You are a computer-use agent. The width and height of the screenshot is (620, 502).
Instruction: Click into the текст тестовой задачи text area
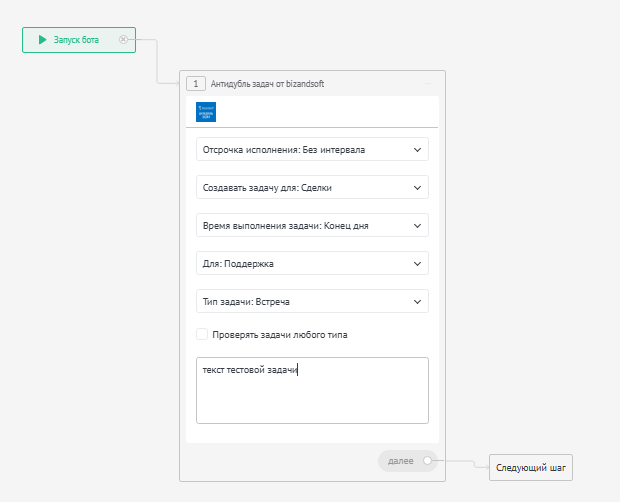tap(312, 391)
